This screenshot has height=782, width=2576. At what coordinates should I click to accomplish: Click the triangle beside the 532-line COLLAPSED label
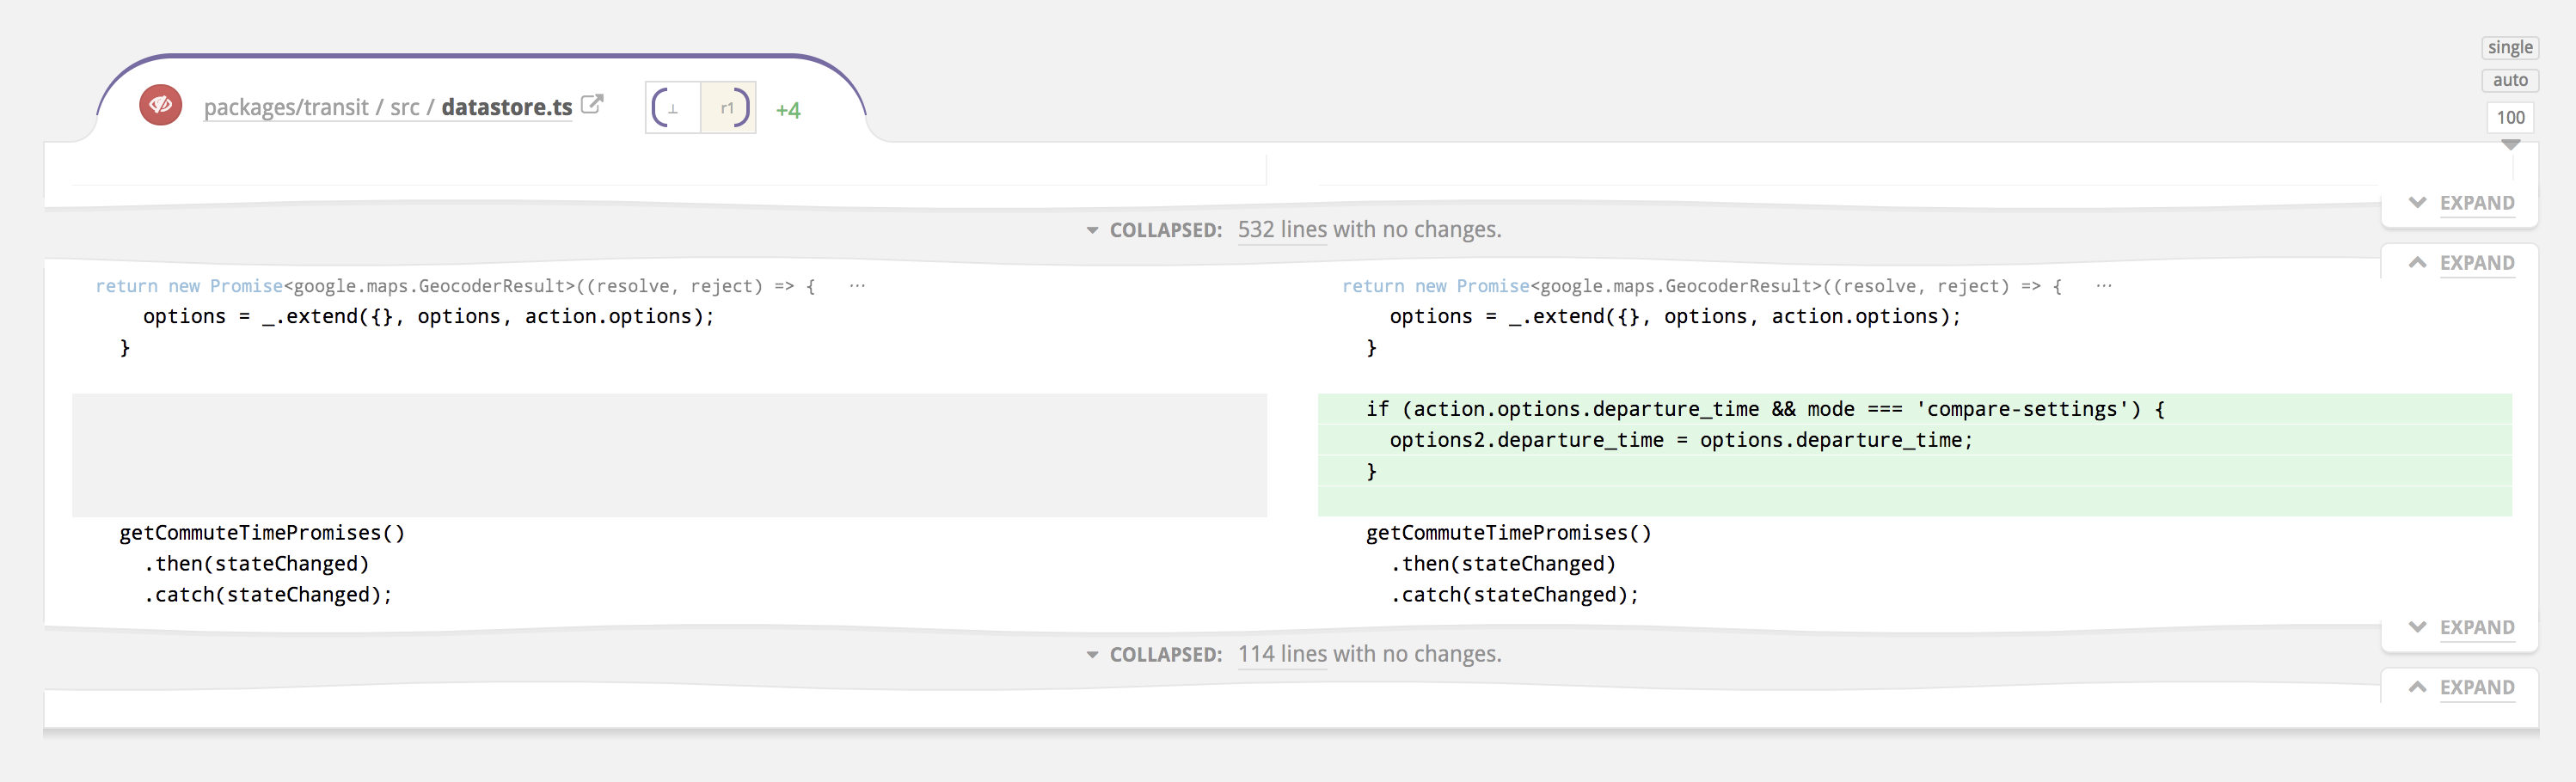[x=1092, y=231]
